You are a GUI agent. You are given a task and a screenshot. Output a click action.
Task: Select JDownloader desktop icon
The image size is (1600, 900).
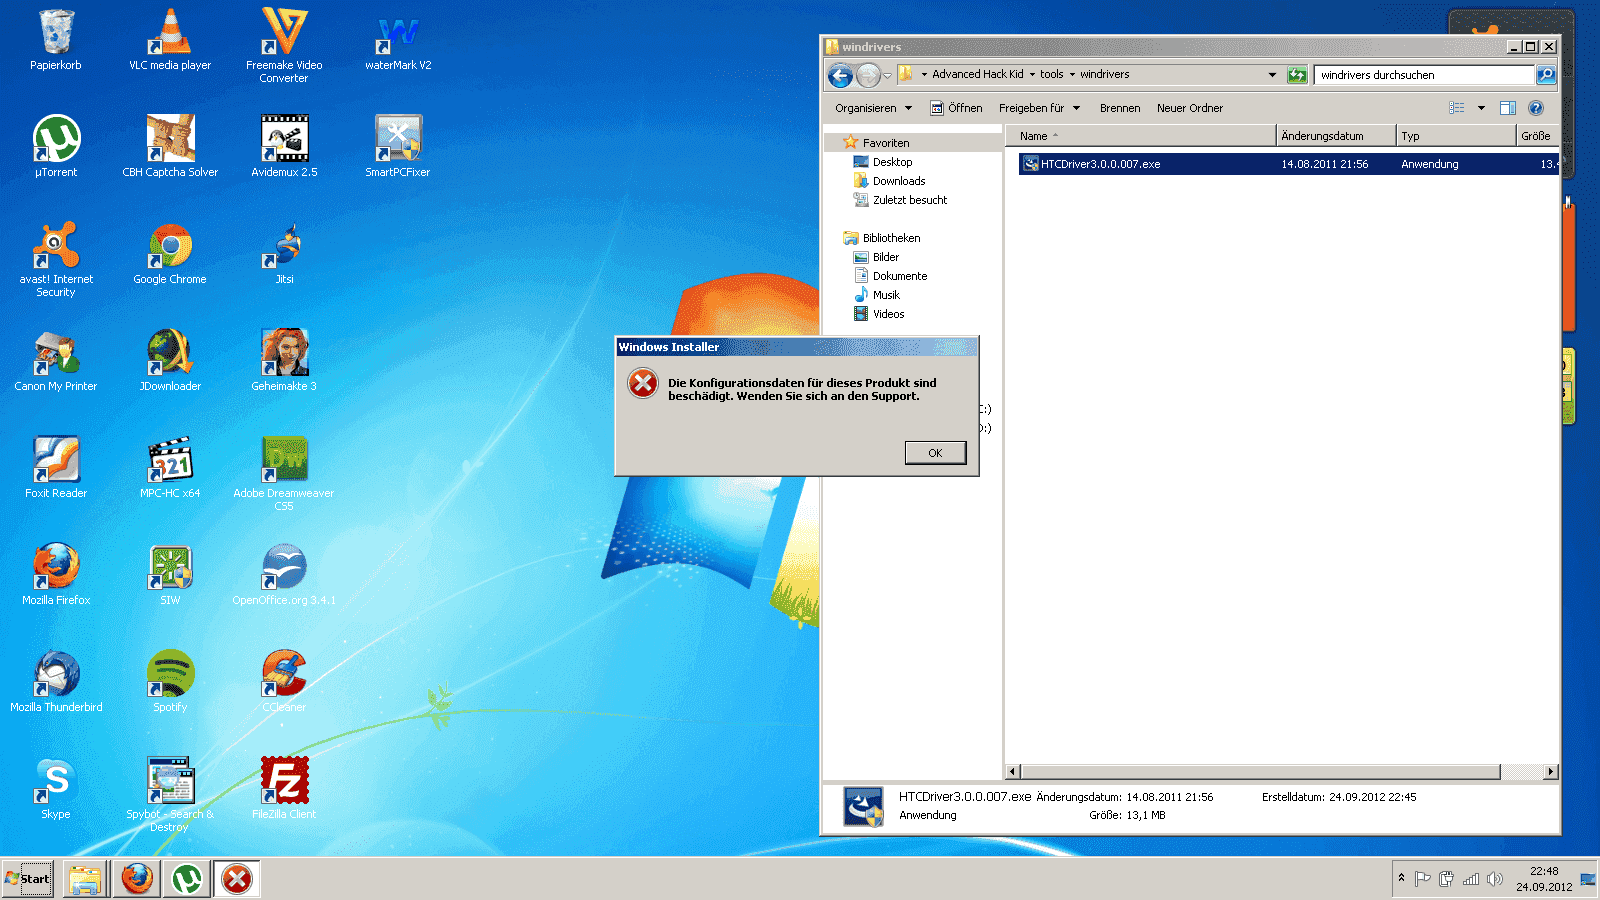coord(170,361)
